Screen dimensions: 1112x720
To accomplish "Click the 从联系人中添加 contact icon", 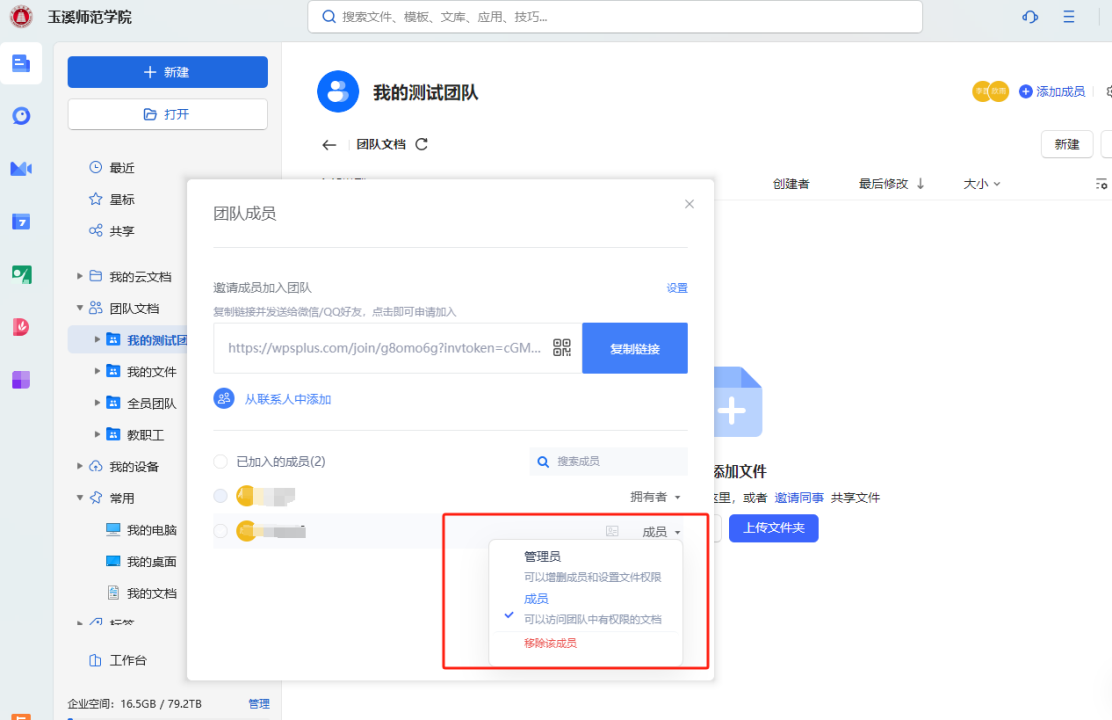I will [x=224, y=399].
